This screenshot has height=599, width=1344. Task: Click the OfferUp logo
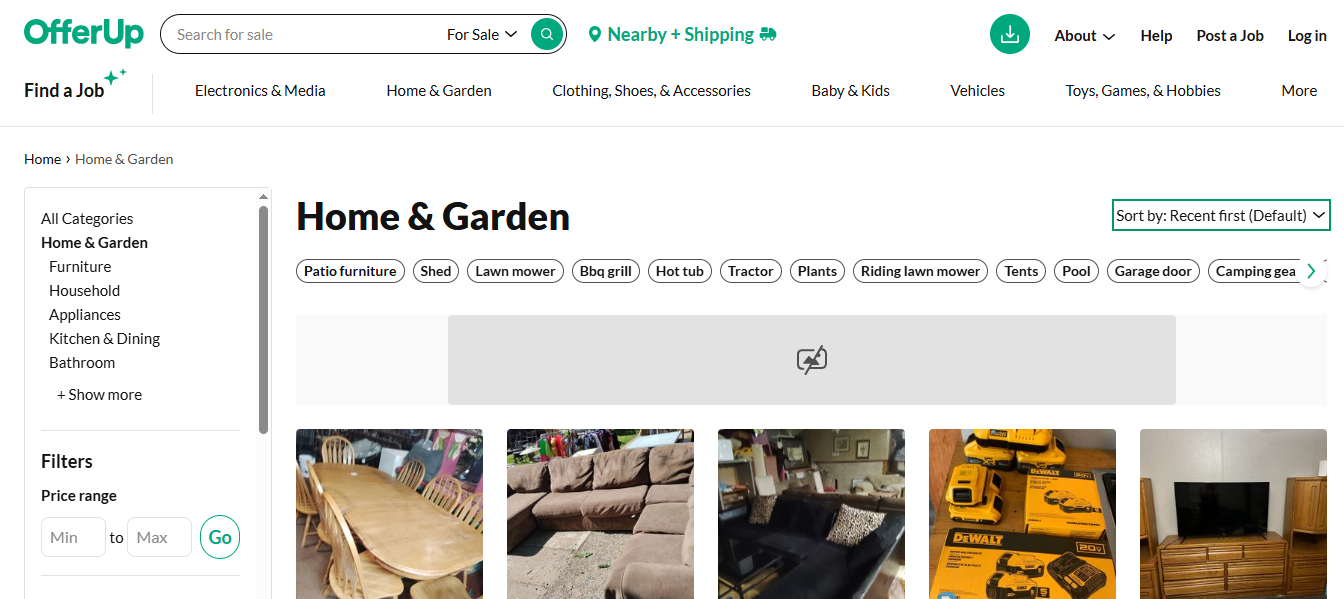(84, 33)
